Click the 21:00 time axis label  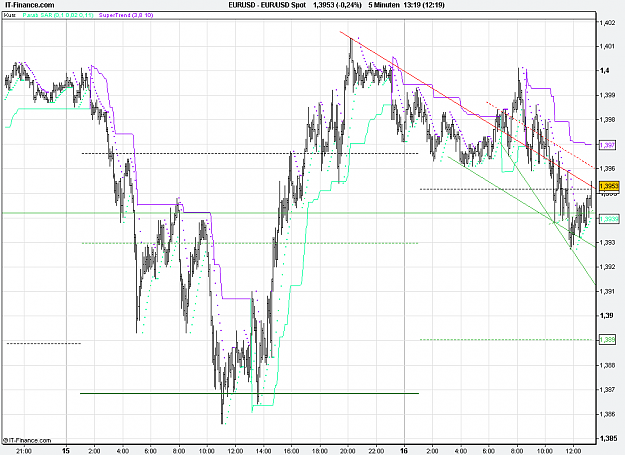[24, 451]
